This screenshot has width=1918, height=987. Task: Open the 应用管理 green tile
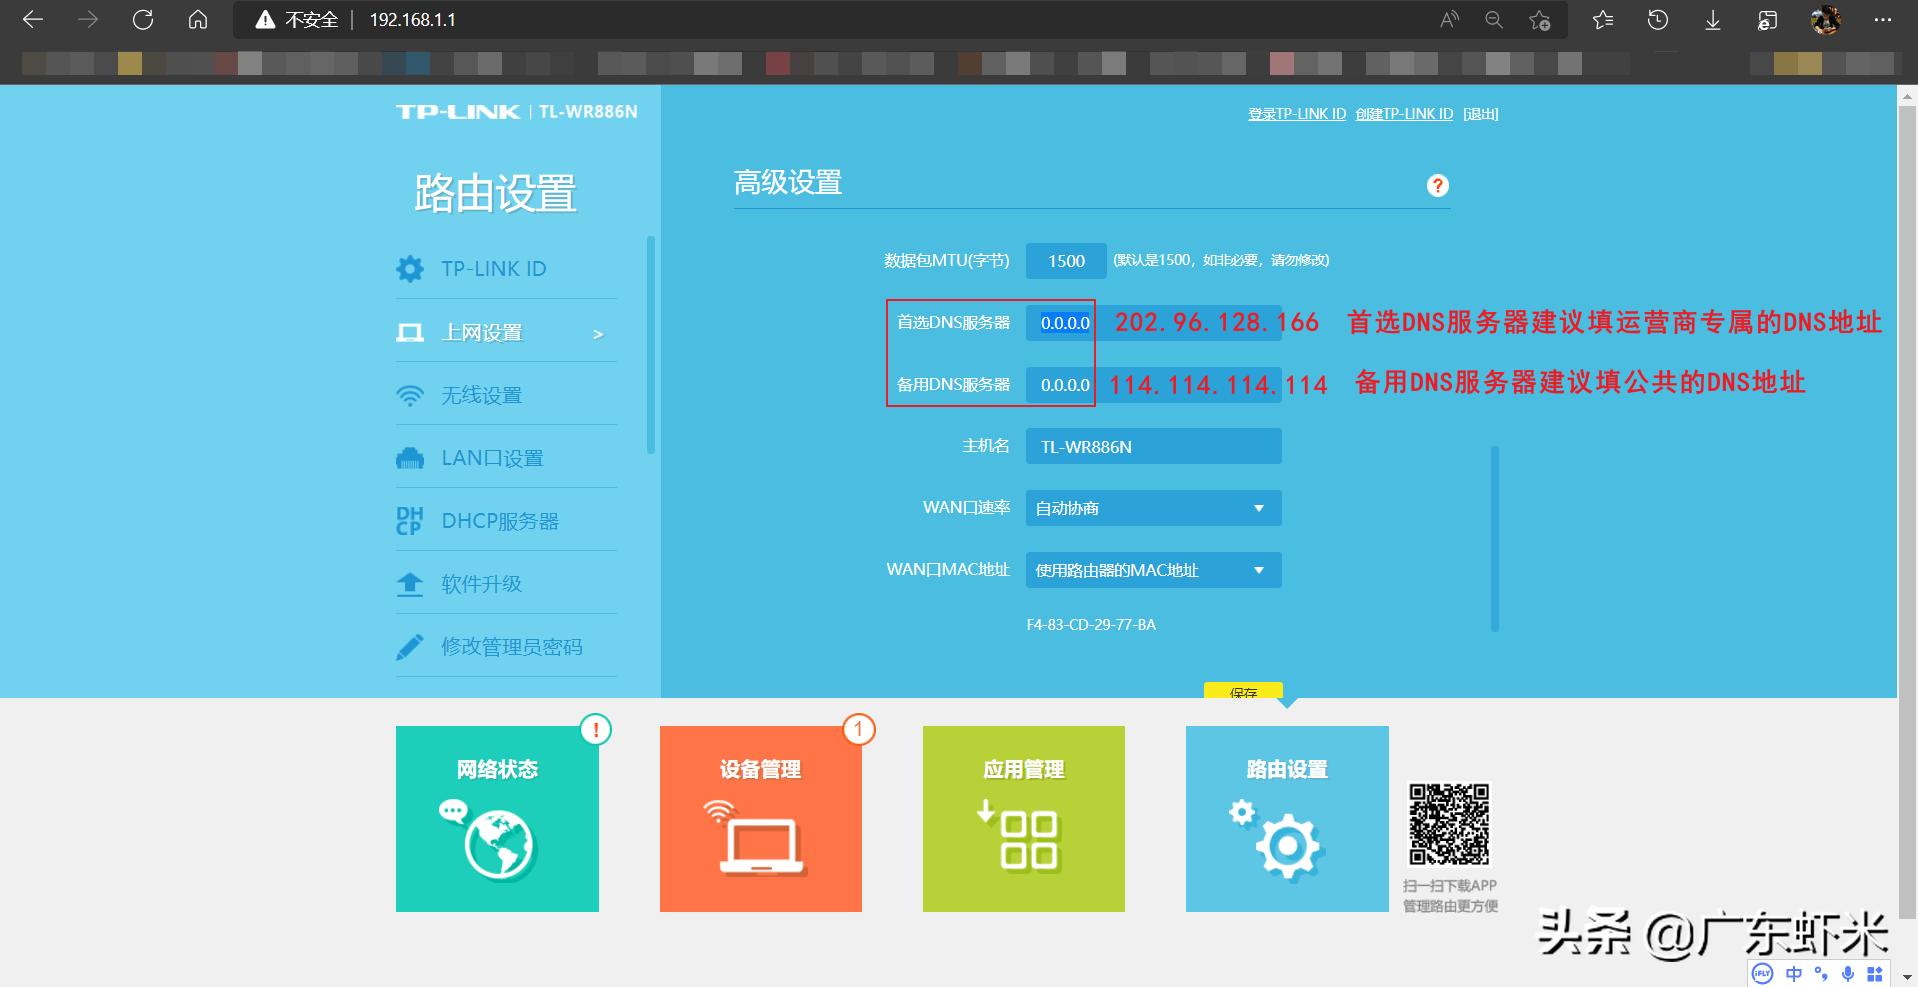(1024, 819)
